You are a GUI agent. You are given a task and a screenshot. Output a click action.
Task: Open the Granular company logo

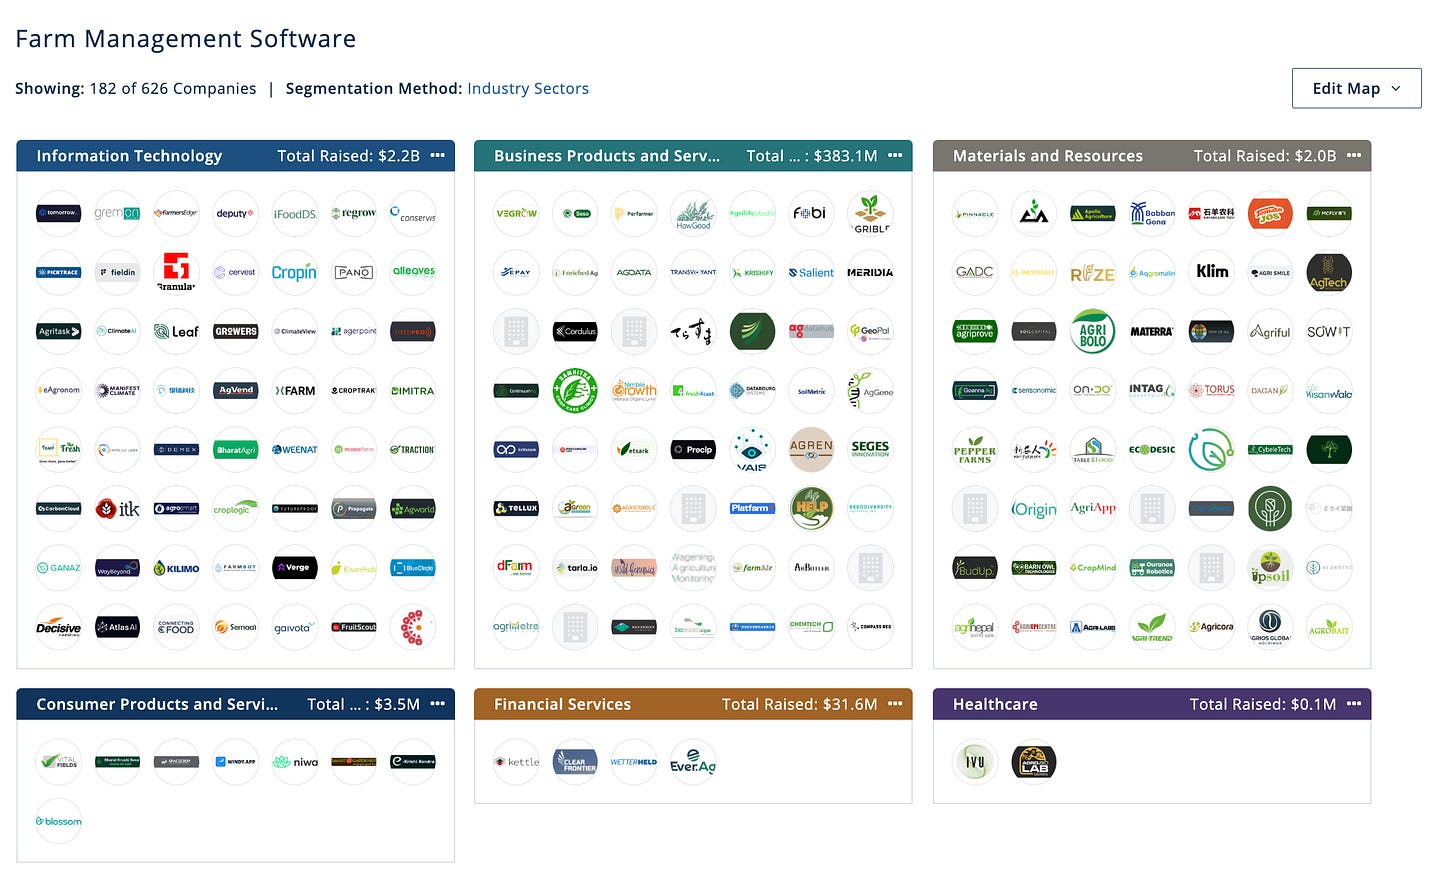(x=176, y=272)
